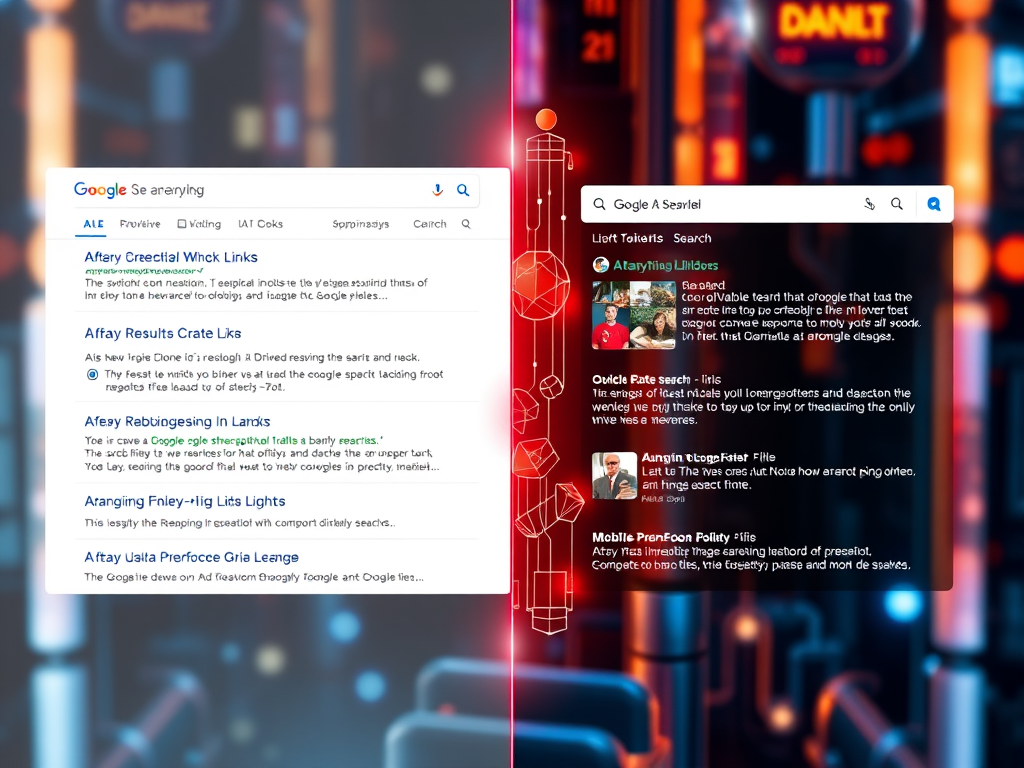
Task: Select the Caitch tab
Action: tap(430, 224)
